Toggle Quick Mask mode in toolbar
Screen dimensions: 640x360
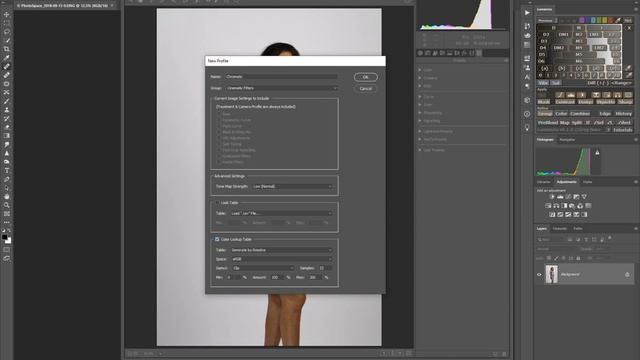[7, 249]
